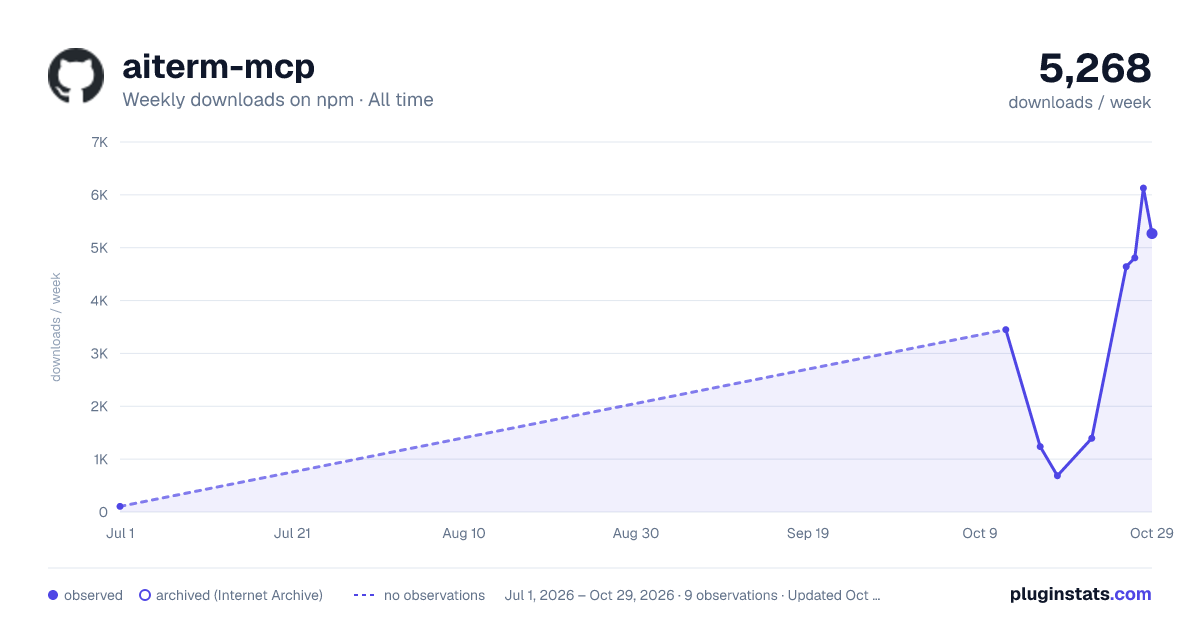Click the data point near 4.8K before the peak
Screen dimensions: 1200x630
1135,258
